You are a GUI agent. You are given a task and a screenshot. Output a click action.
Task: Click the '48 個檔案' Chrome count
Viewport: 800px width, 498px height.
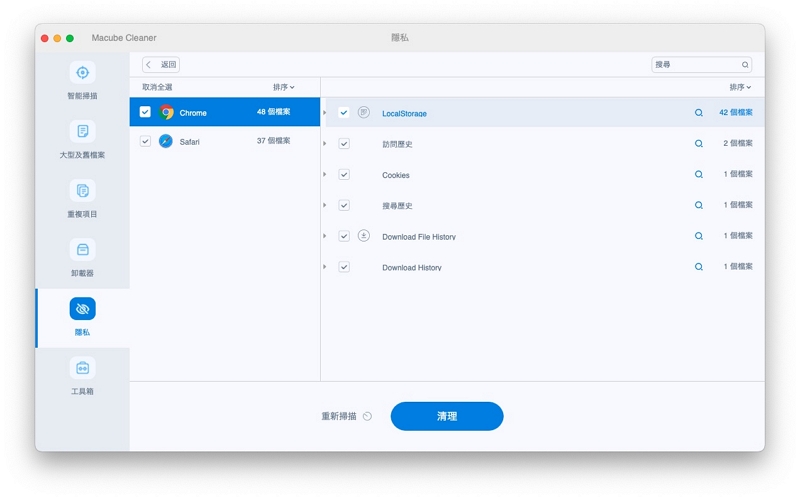tap(273, 112)
